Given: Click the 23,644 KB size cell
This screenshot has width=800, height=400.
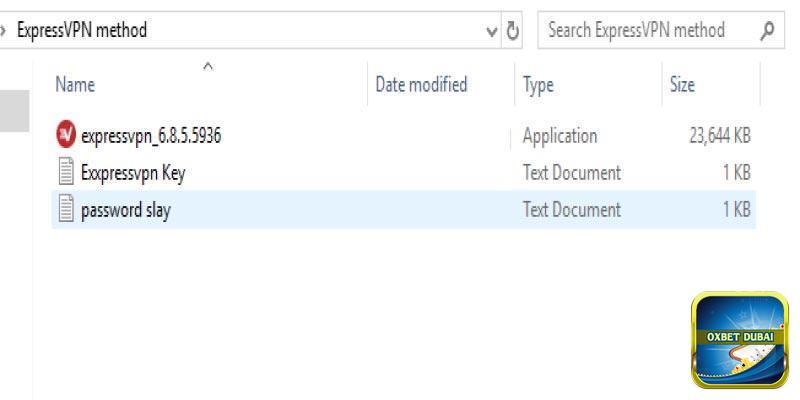Looking at the screenshot, I should tap(719, 136).
